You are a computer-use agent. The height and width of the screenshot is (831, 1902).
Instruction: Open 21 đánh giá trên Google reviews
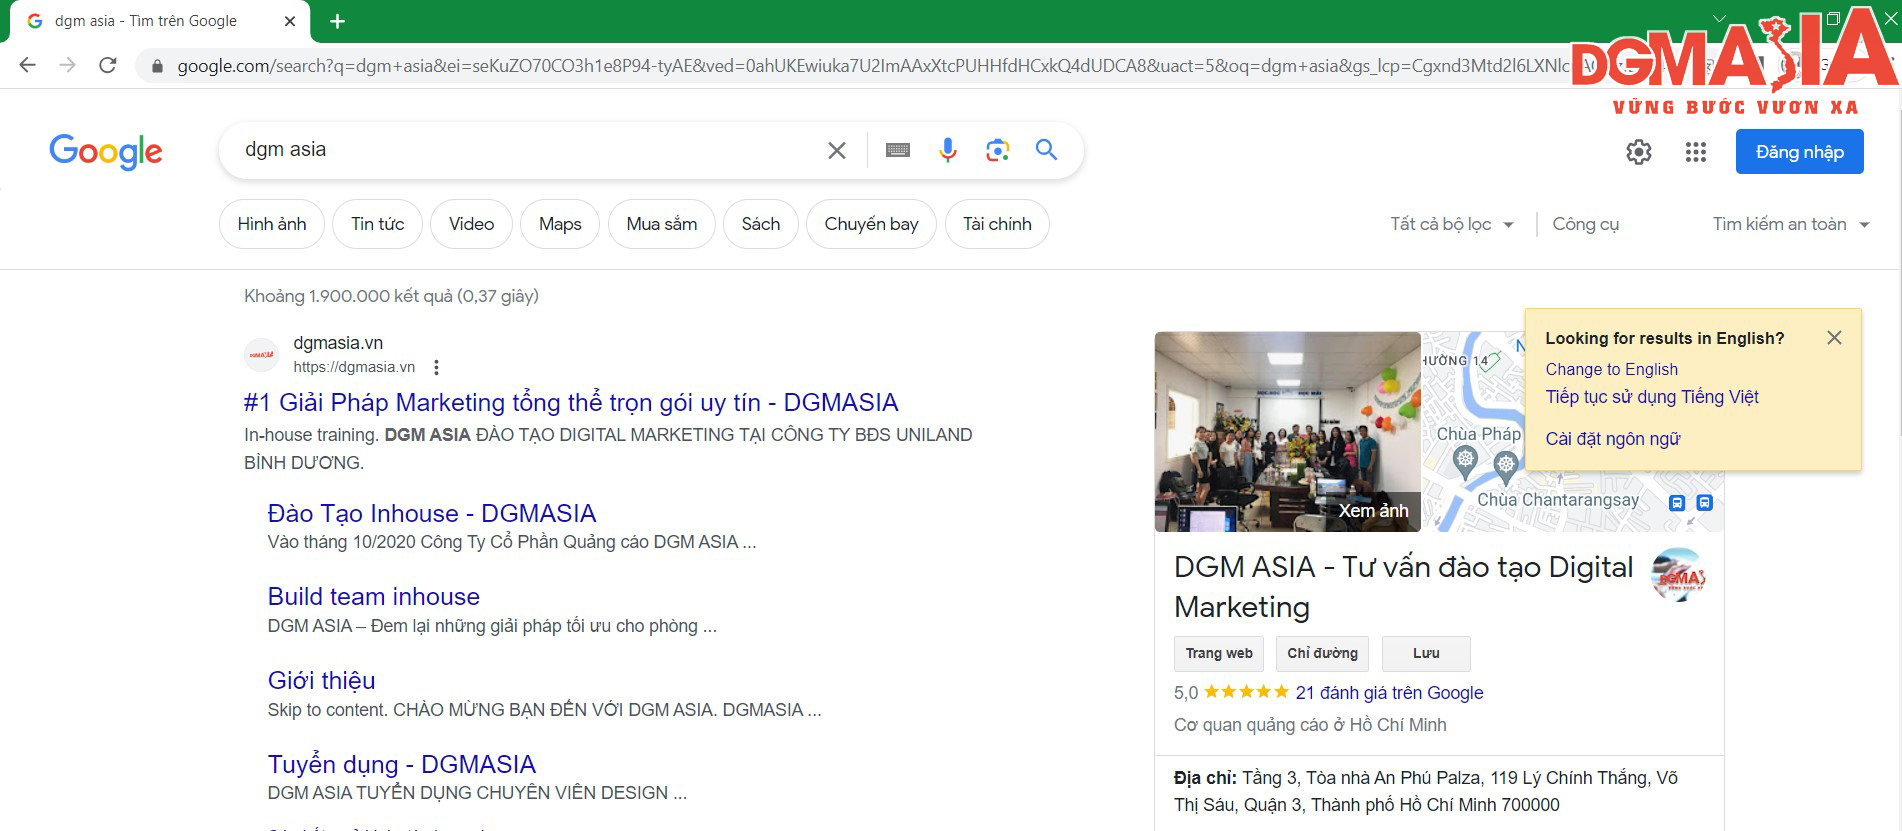(x=1389, y=693)
